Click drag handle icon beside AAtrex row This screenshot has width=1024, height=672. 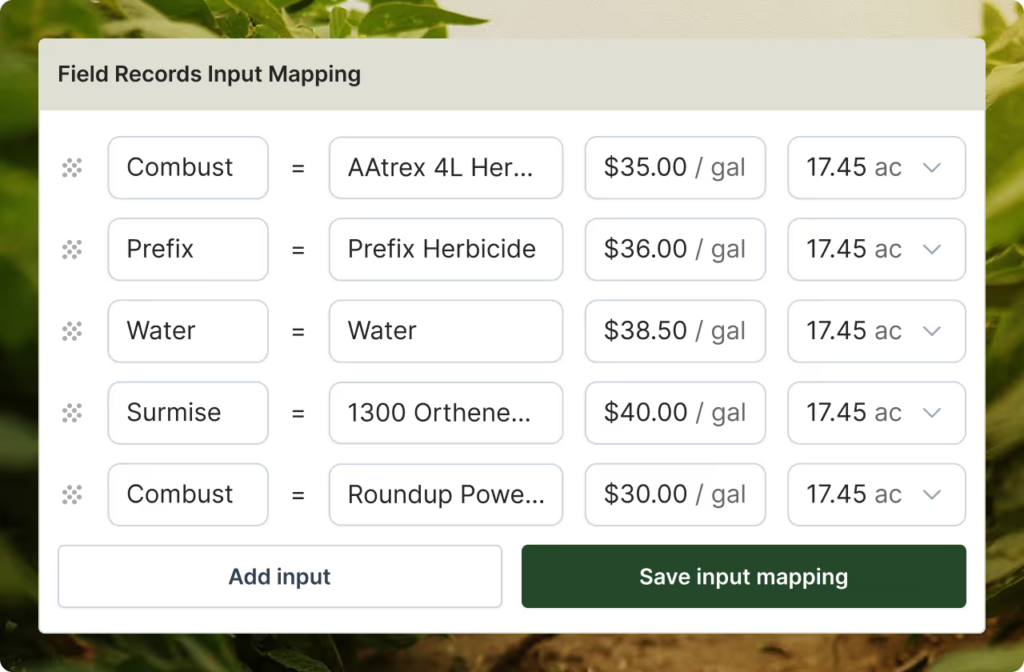pos(72,168)
